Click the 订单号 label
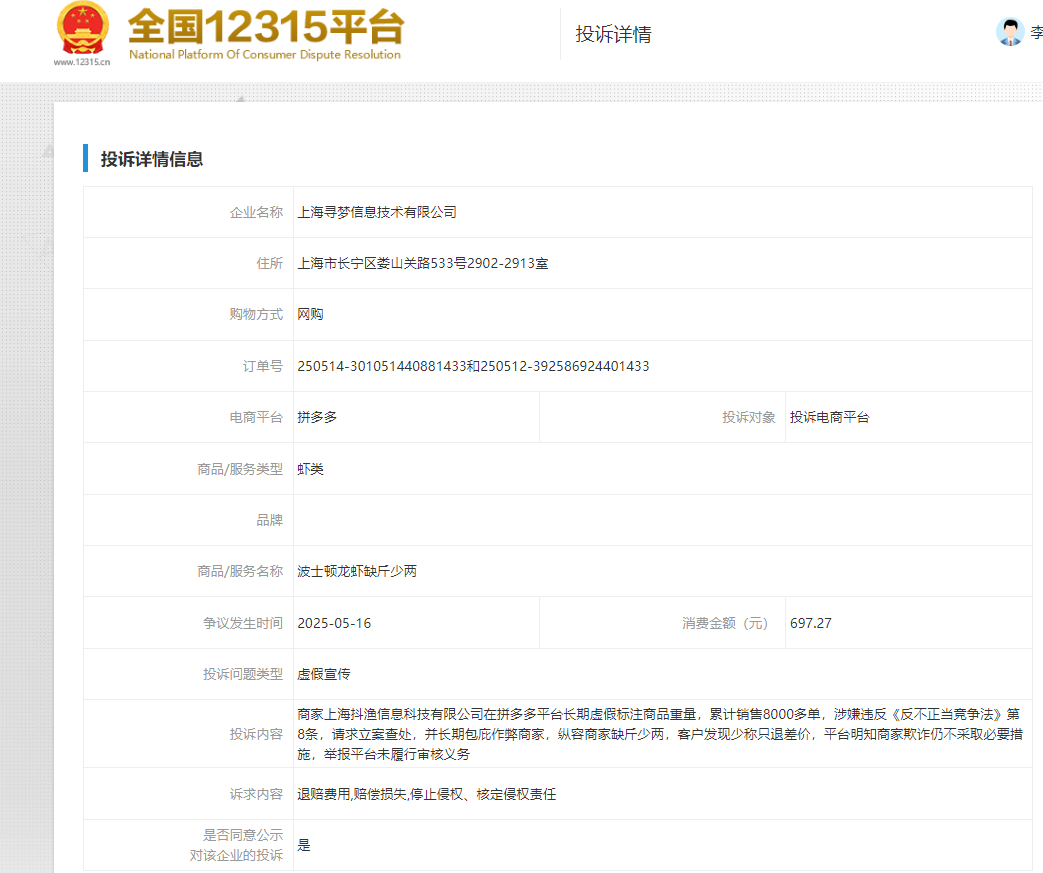This screenshot has height=873, width=1043. [x=263, y=366]
